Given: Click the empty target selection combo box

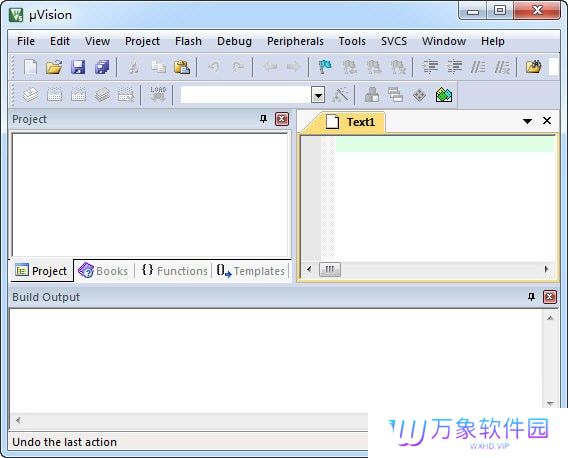Looking at the screenshot, I should pos(246,95).
